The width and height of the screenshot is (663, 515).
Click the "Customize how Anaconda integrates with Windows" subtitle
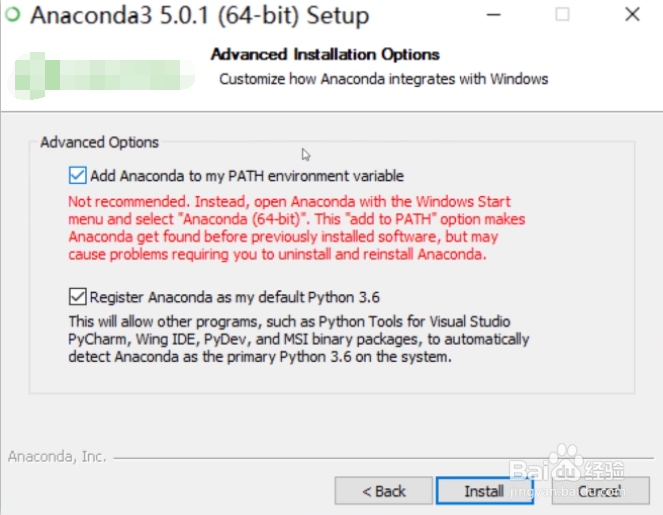[x=383, y=79]
